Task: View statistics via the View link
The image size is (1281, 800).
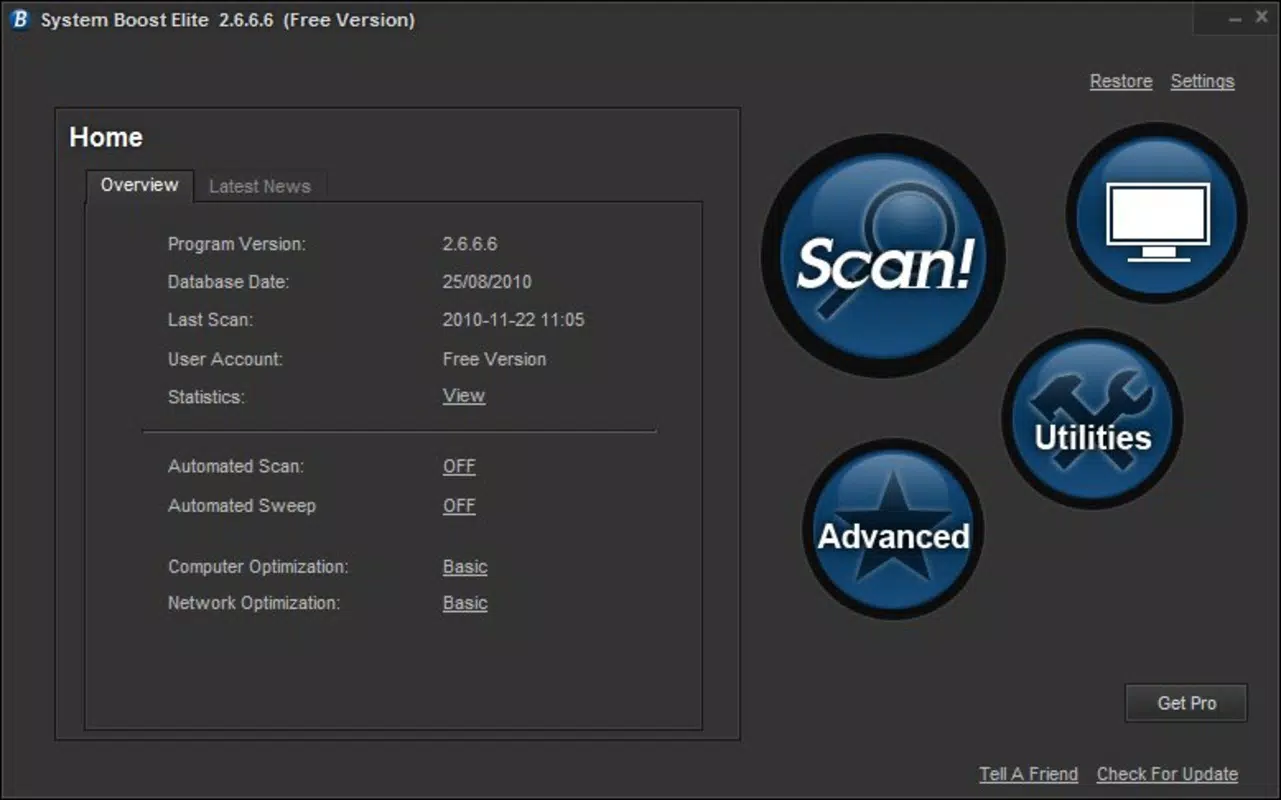Action: click(x=464, y=396)
